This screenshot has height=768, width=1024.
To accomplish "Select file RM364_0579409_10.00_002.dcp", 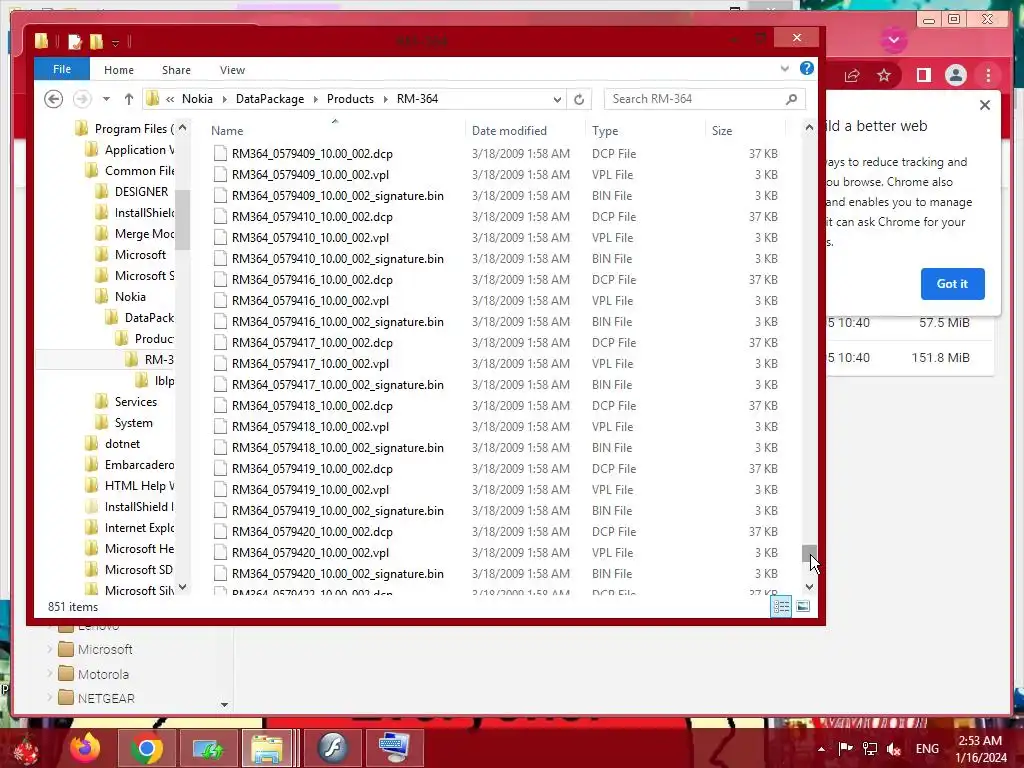I will [x=312, y=154].
